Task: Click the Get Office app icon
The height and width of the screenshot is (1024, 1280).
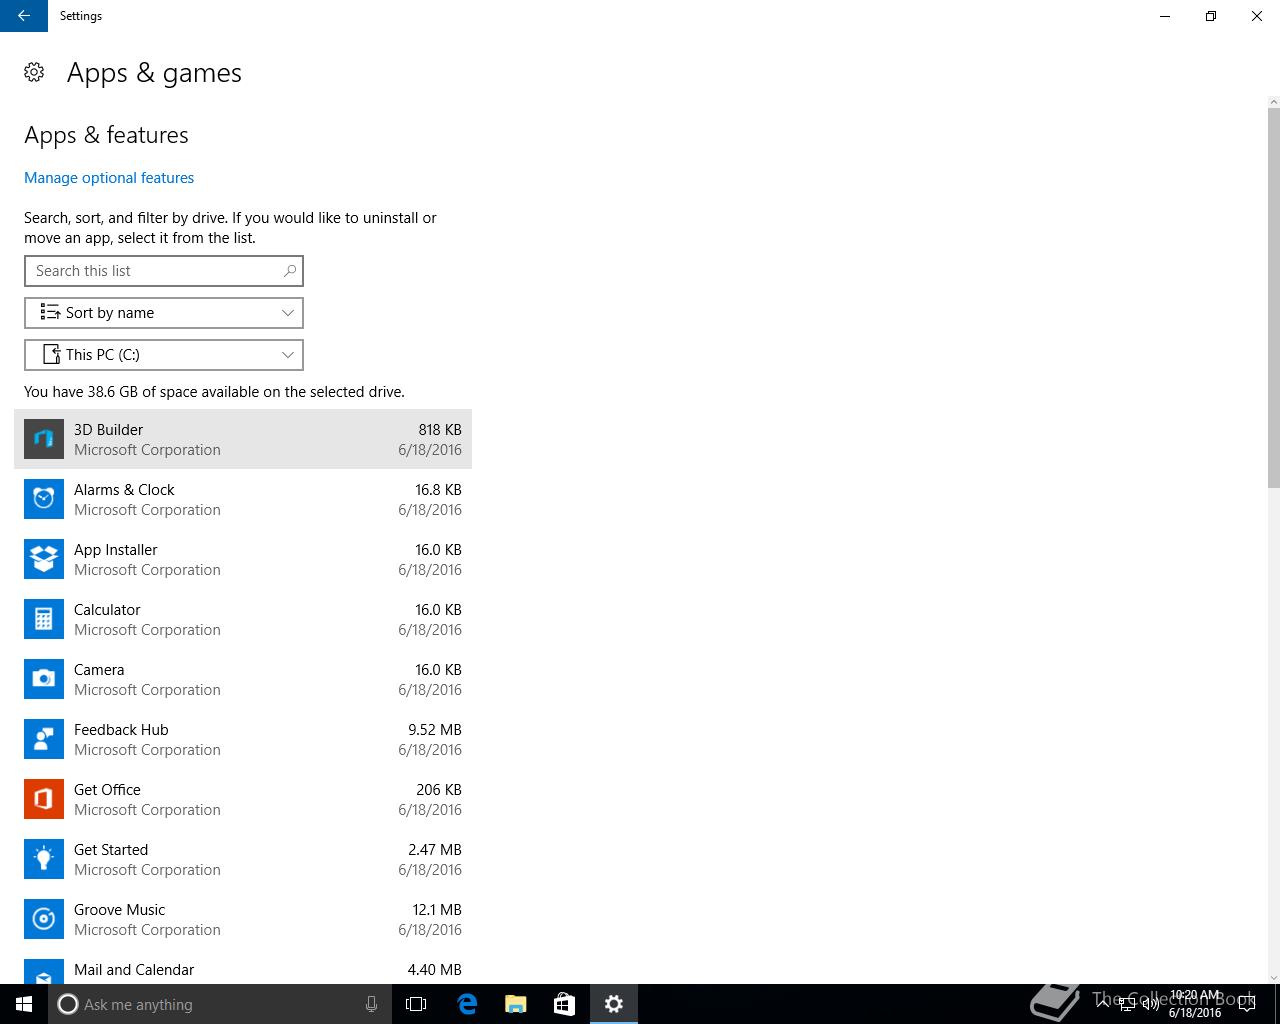Action: pyautogui.click(x=44, y=799)
